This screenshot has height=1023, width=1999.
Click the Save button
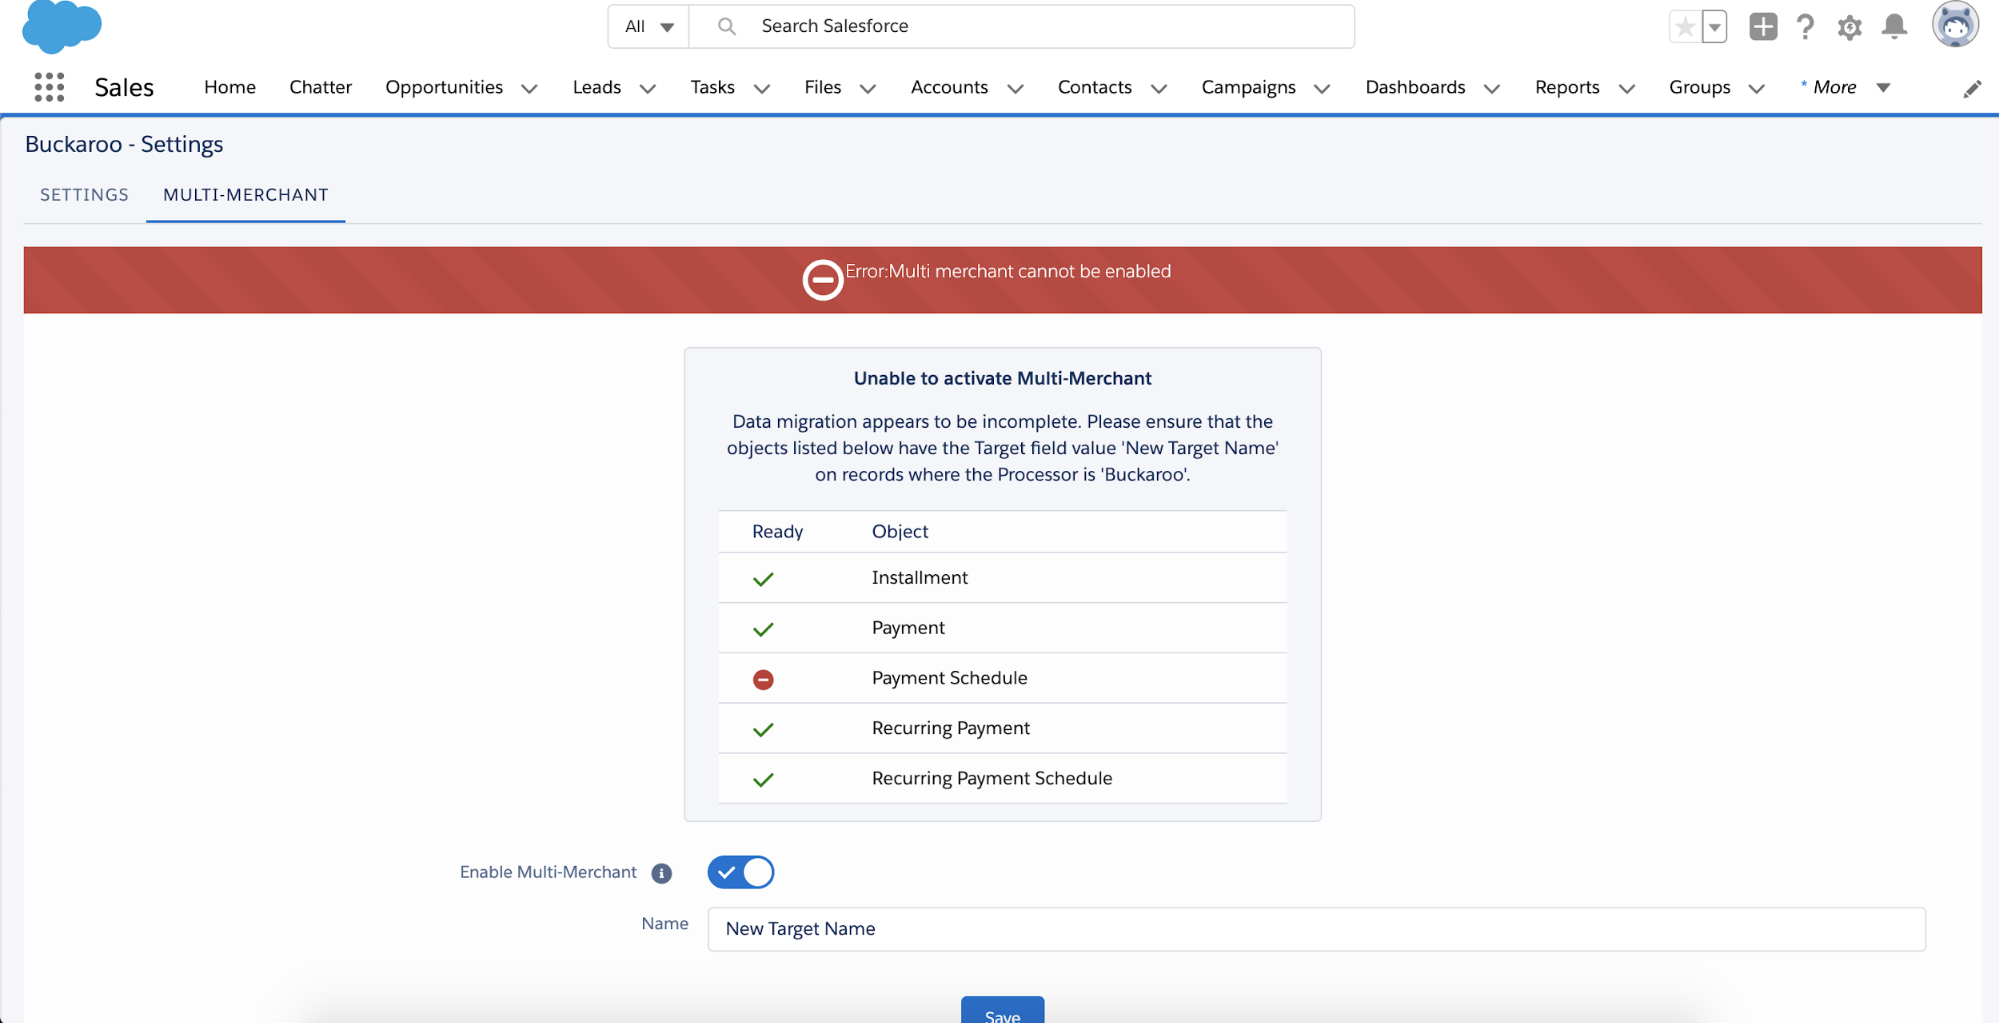coord(1002,1012)
